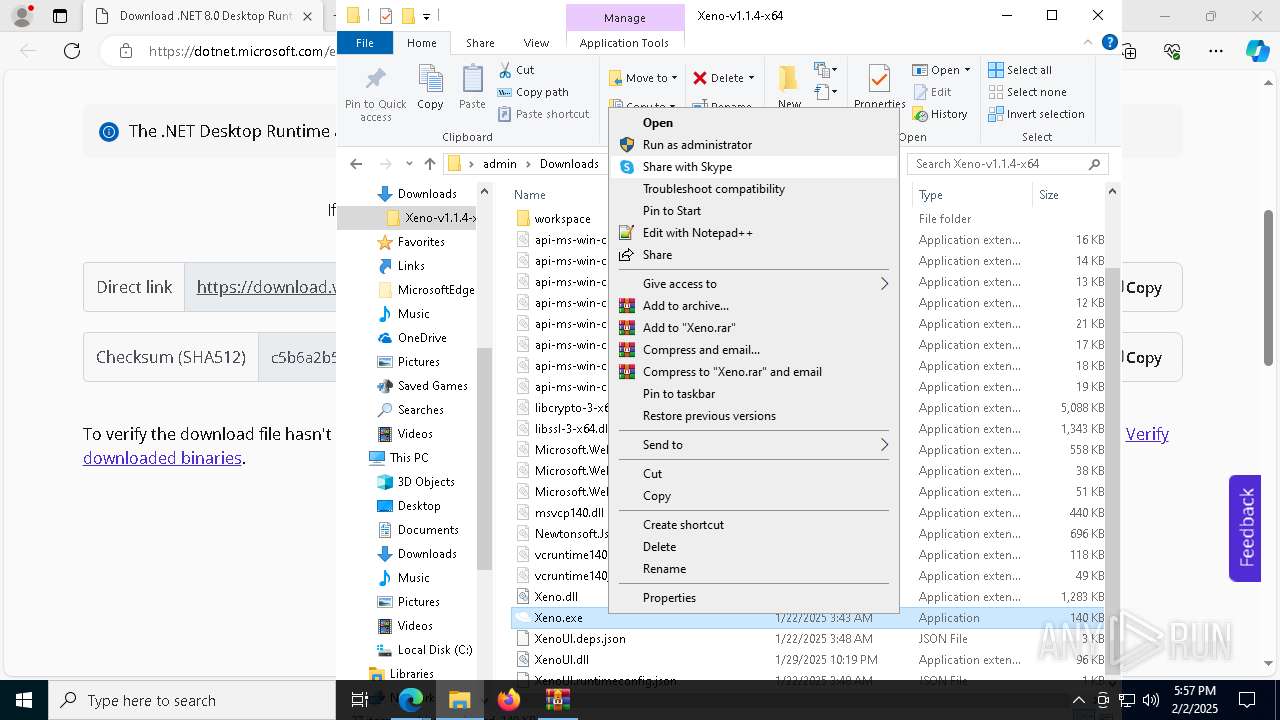
Task: Go up one folder with up arrow
Action: (430, 164)
